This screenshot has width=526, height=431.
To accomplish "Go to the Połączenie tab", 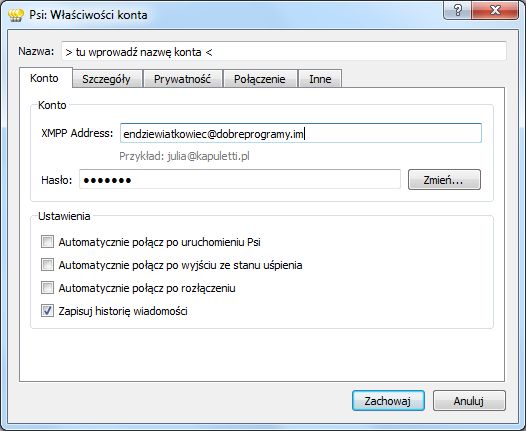I will [260, 79].
